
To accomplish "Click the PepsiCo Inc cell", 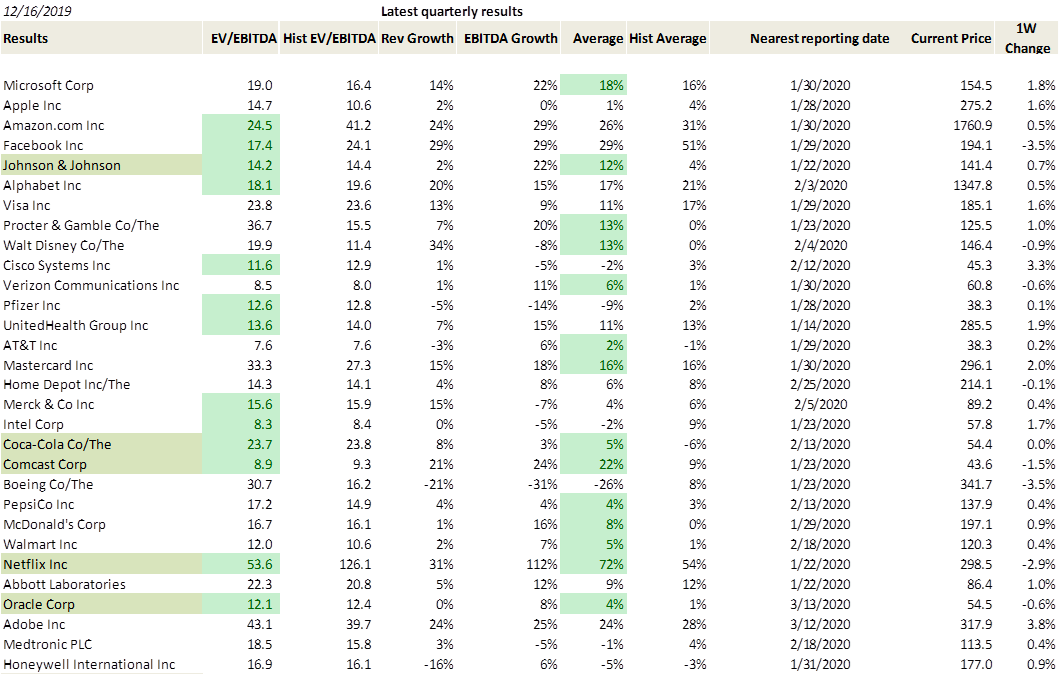I will pos(39,505).
